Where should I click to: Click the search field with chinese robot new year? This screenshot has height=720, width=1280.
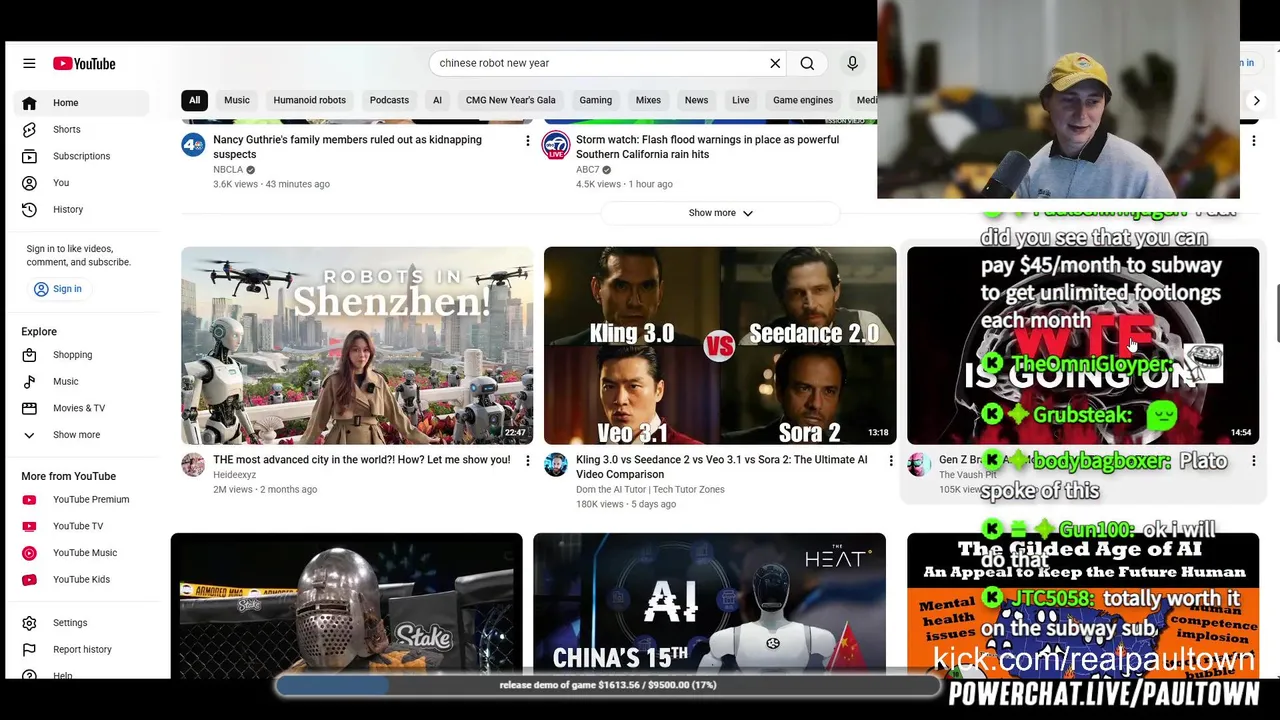[598, 63]
